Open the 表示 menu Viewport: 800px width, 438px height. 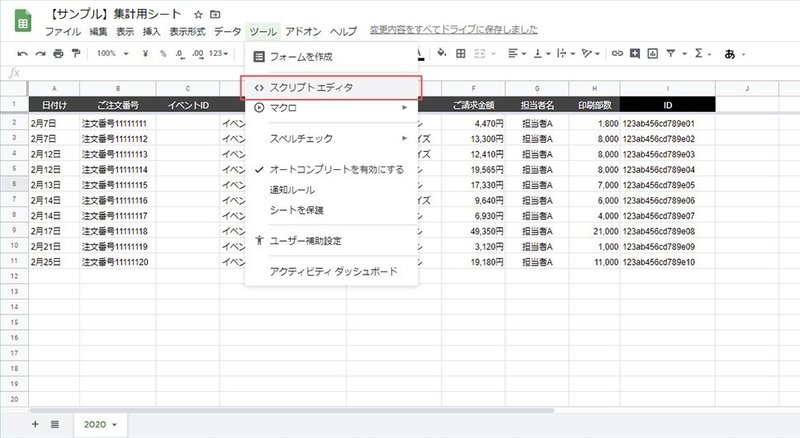click(x=125, y=32)
